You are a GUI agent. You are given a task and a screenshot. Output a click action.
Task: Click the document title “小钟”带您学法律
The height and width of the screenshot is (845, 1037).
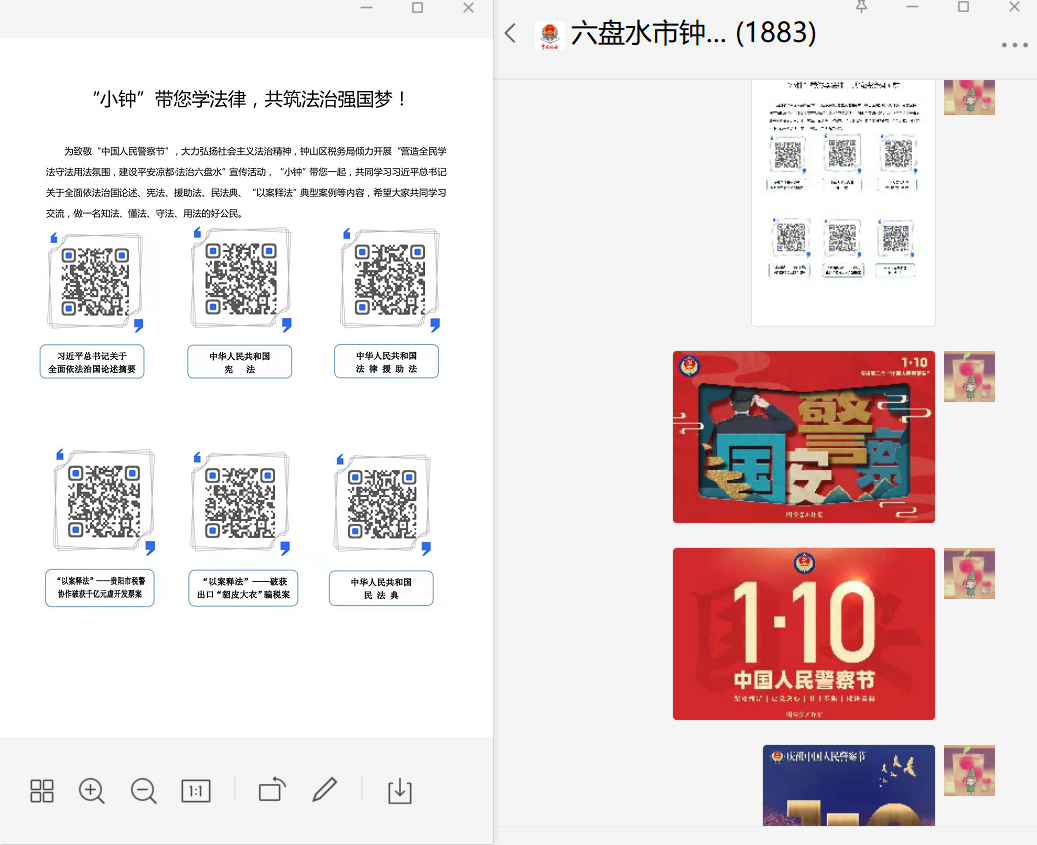tap(249, 99)
